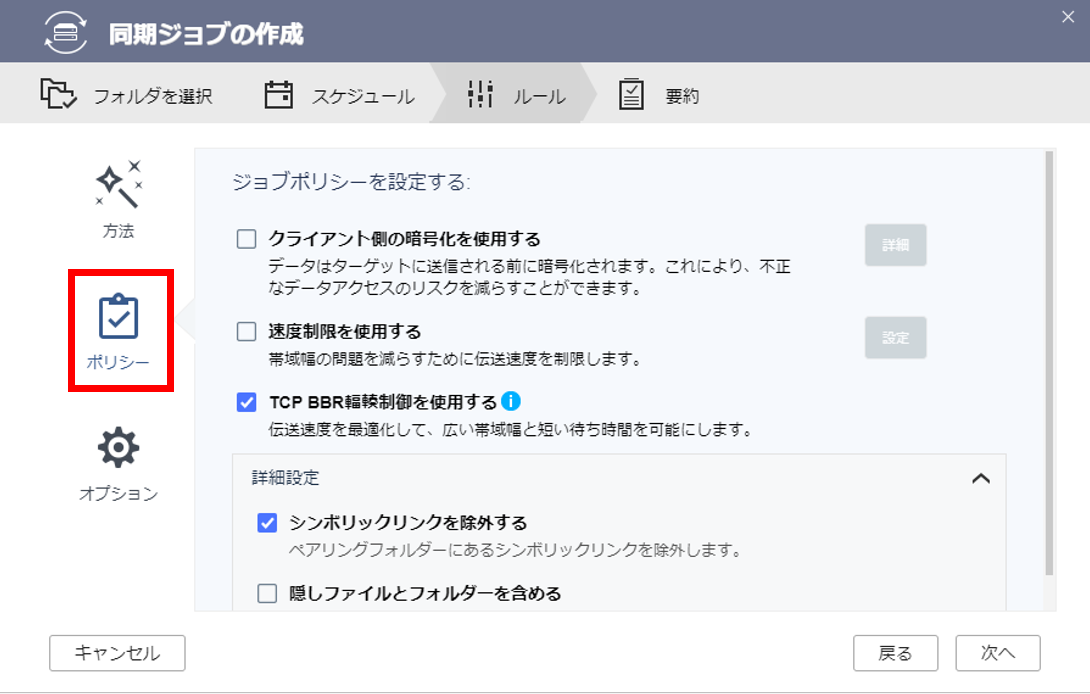The image size is (1090, 694).
Task: Click the magic wand 方法 icon
Action: 118,185
